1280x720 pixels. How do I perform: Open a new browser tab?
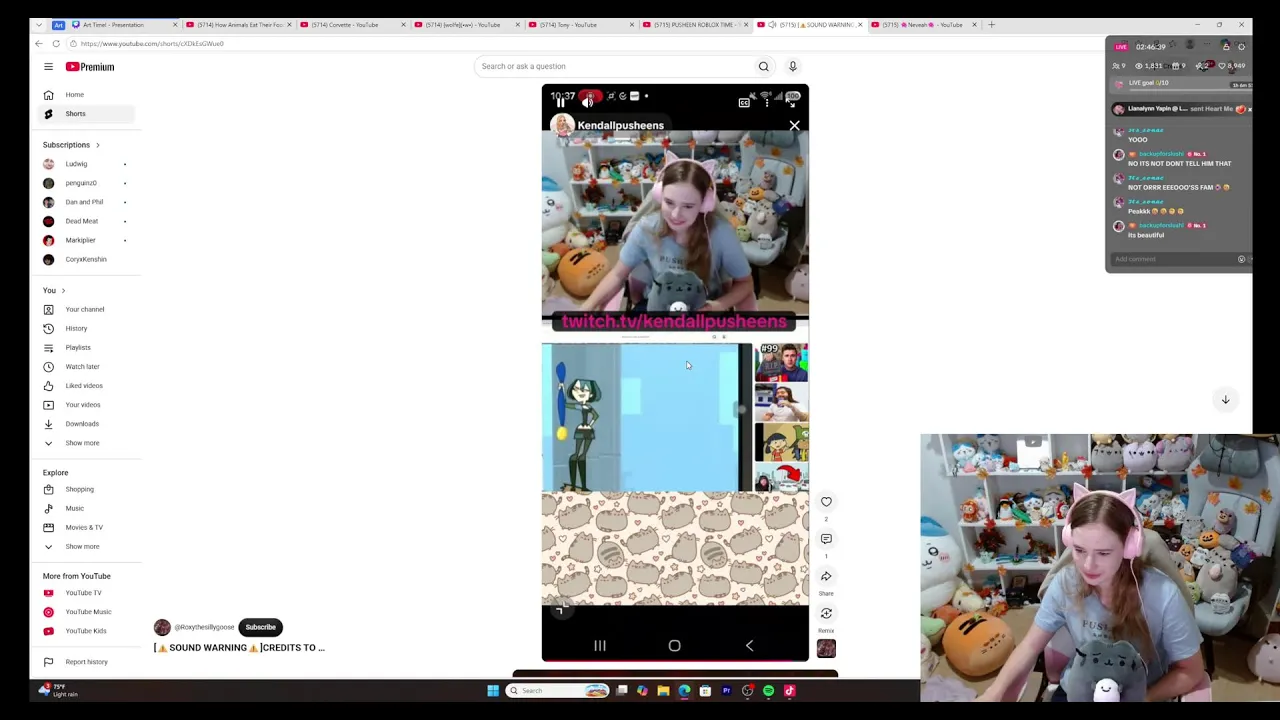pyautogui.click(x=991, y=24)
